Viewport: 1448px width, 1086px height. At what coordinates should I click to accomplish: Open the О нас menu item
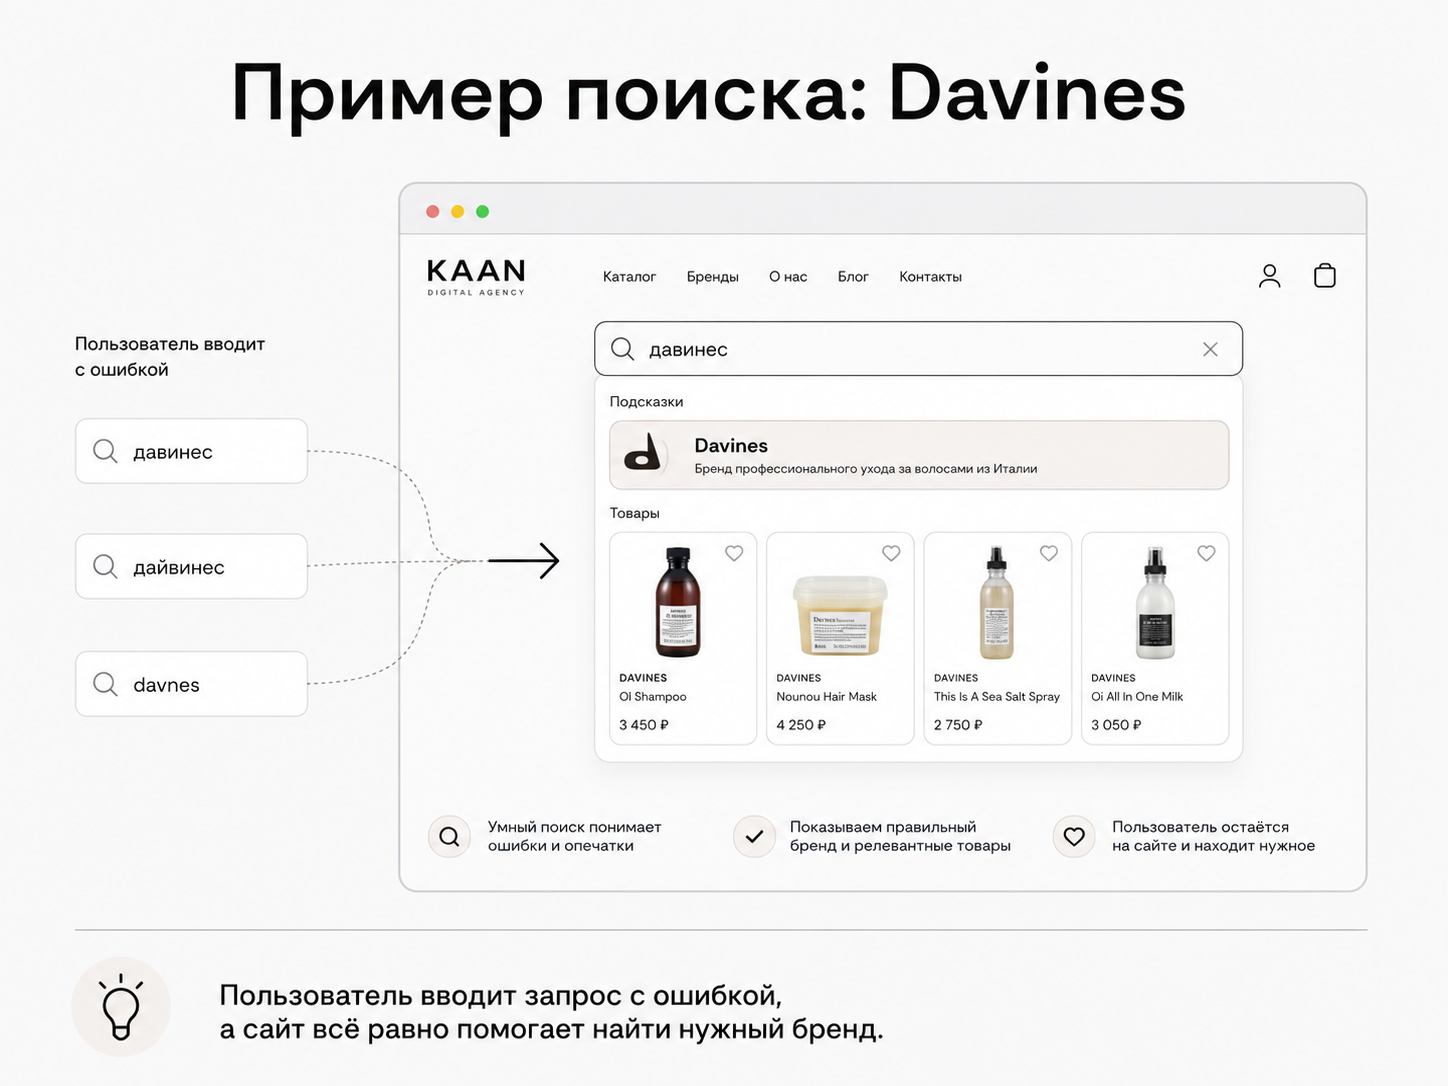(x=788, y=277)
